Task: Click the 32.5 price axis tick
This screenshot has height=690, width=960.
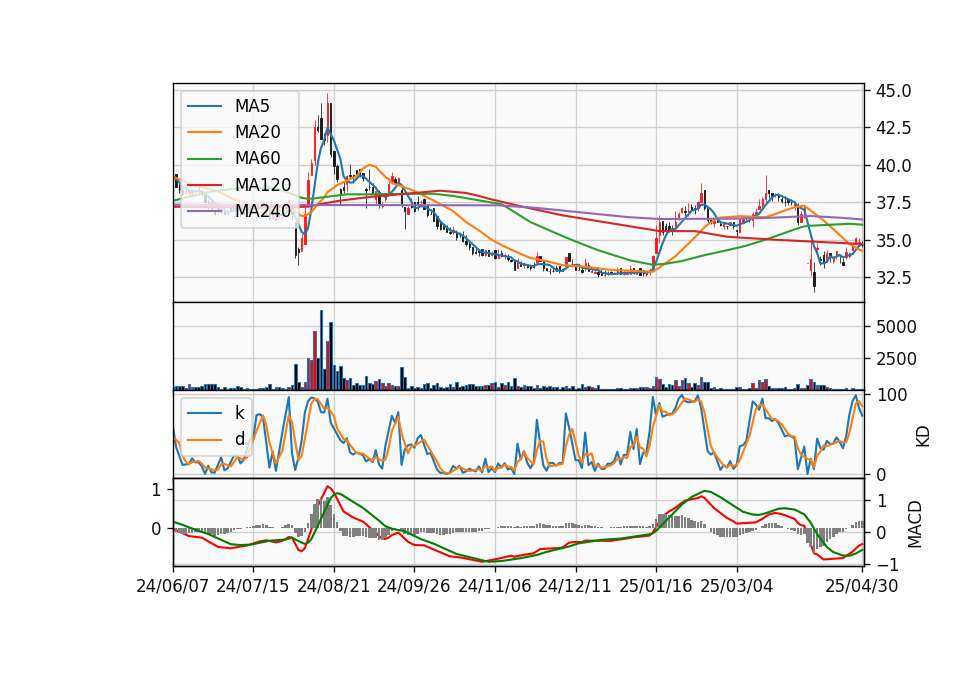Action: pos(894,278)
